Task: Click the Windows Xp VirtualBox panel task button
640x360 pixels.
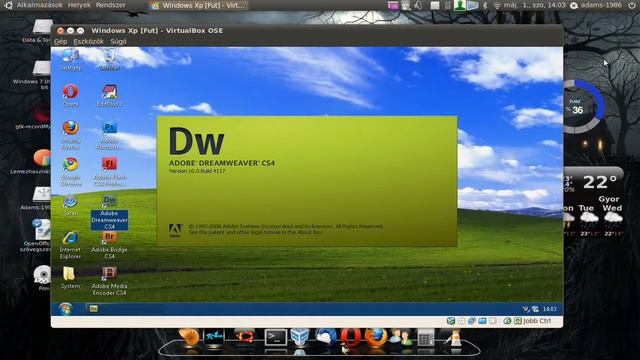Action: click(x=198, y=5)
